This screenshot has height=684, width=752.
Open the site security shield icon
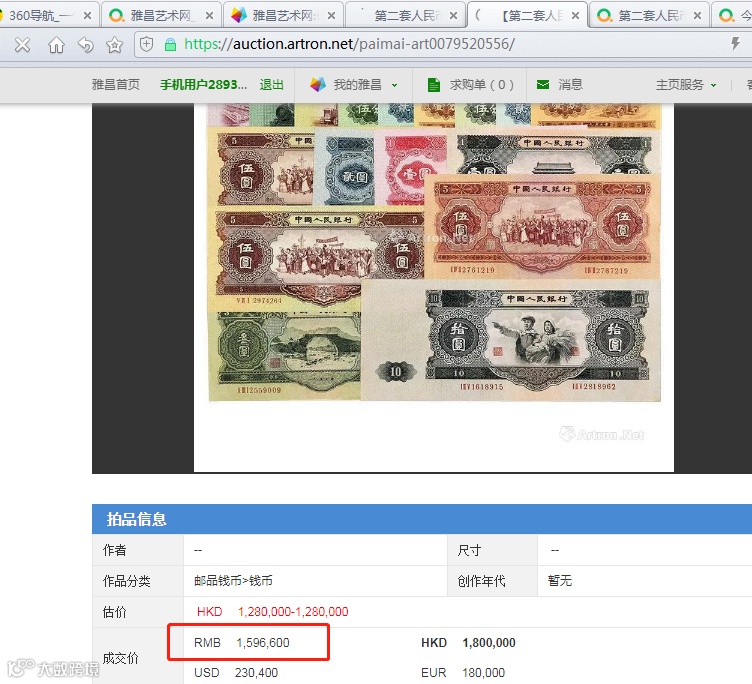pos(146,45)
